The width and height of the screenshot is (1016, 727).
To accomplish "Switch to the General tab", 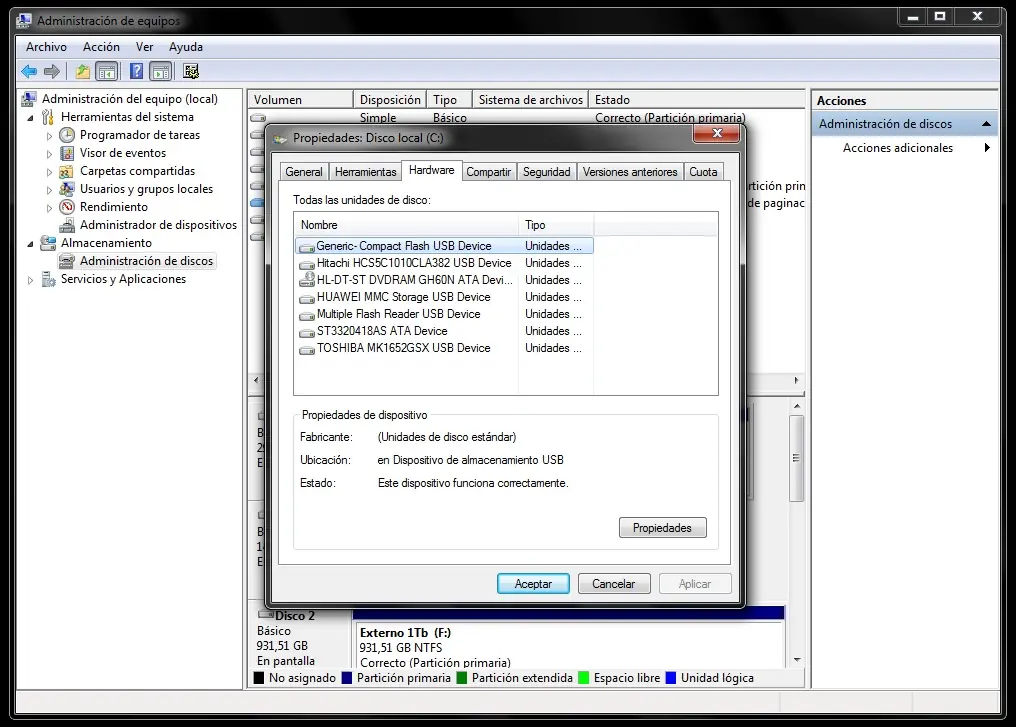I will tap(304, 172).
